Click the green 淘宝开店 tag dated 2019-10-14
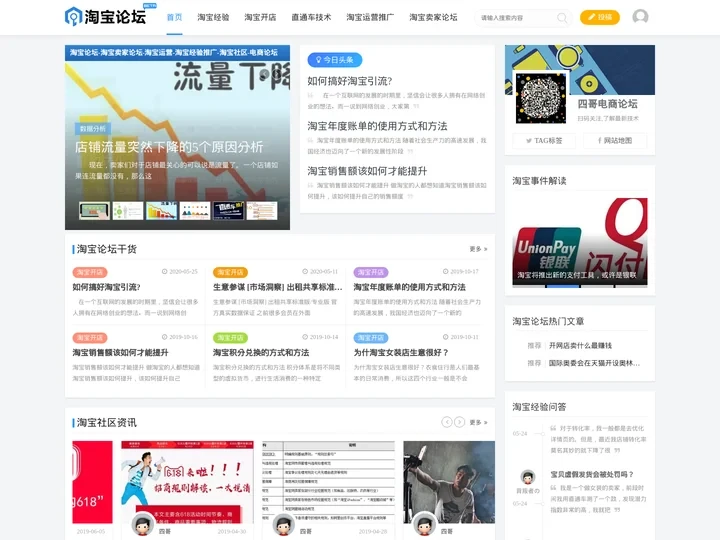The height and width of the screenshot is (540, 720). pyautogui.click(x=231, y=338)
